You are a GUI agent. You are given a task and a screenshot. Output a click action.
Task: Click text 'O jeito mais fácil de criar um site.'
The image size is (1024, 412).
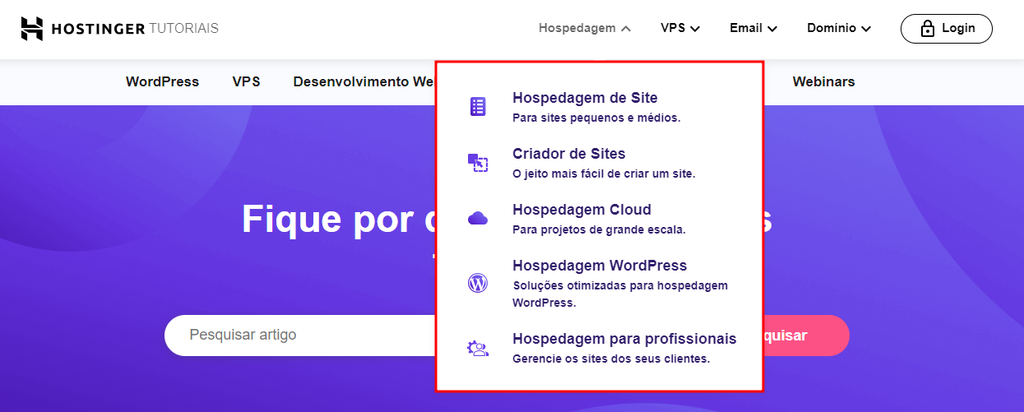point(604,175)
